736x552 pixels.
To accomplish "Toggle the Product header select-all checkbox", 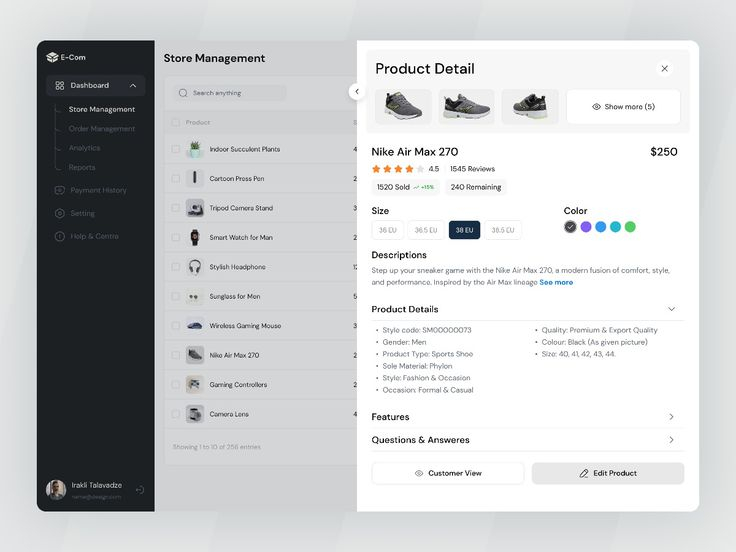I will click(x=176, y=123).
